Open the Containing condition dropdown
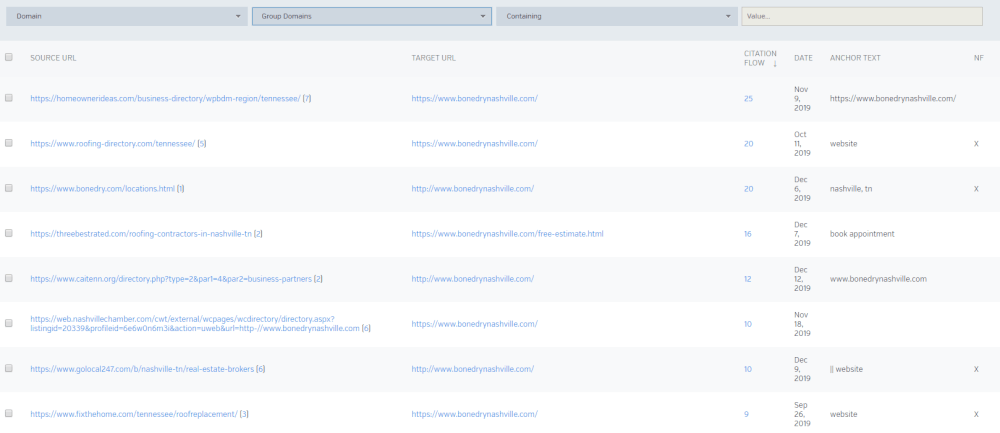1000x433 pixels. pyautogui.click(x=616, y=16)
